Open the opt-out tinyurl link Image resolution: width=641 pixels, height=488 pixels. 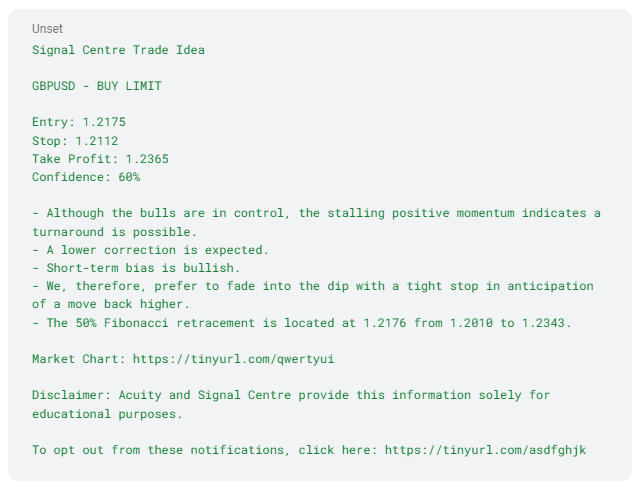pos(486,450)
